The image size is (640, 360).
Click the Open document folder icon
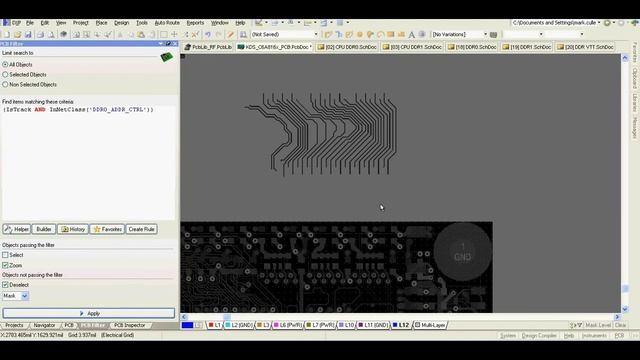point(17,35)
